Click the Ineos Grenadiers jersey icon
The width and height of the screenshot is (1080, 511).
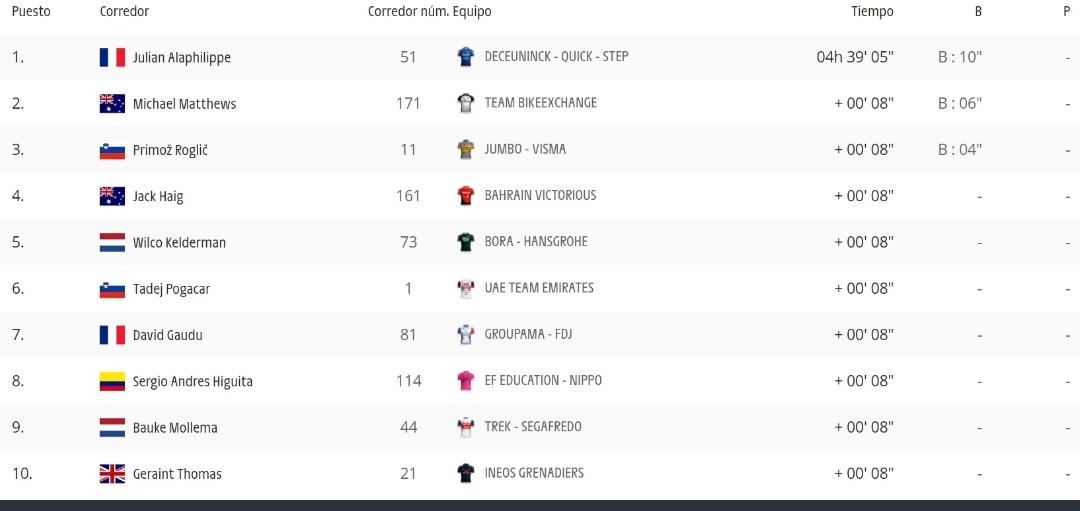pos(466,473)
